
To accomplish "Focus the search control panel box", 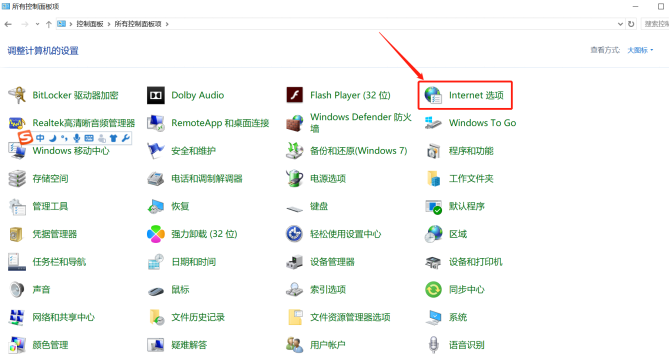I will coord(655,24).
